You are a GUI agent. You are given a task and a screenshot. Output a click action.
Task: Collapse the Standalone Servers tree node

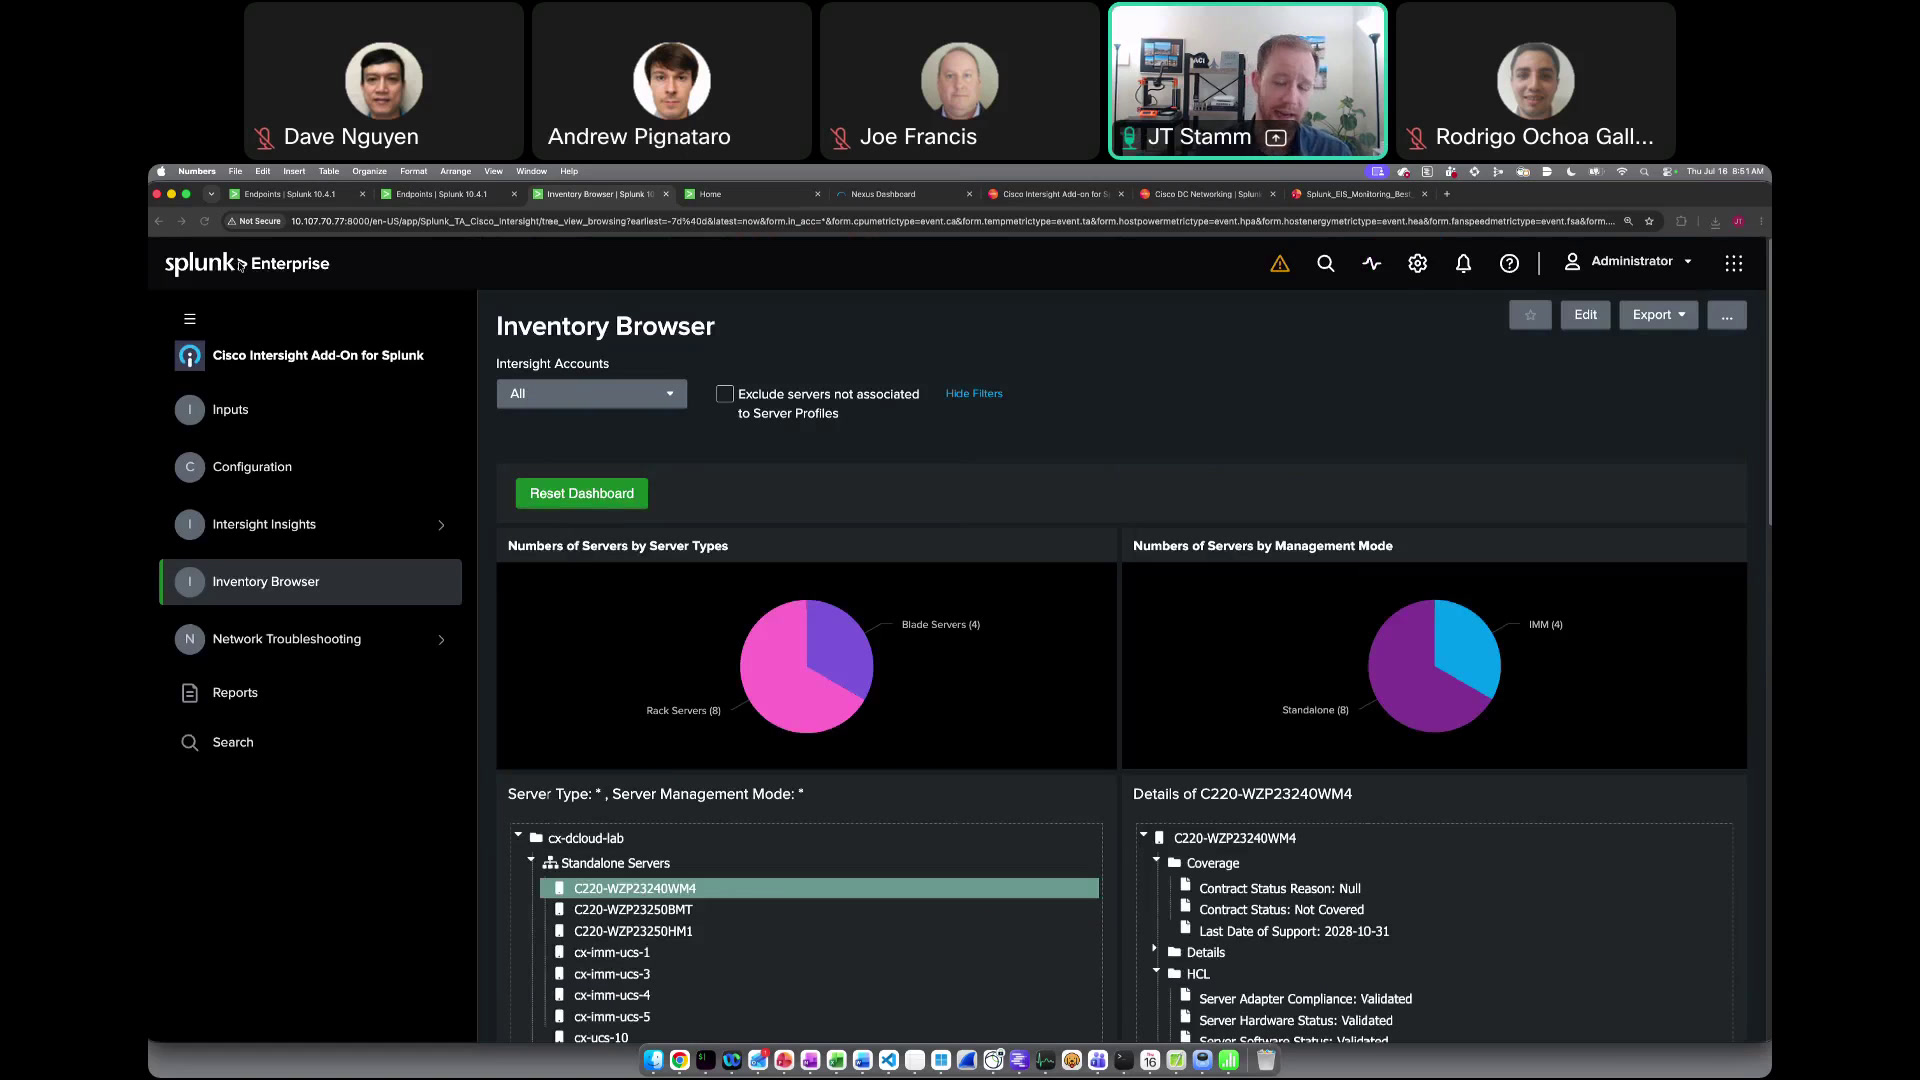[531, 860]
